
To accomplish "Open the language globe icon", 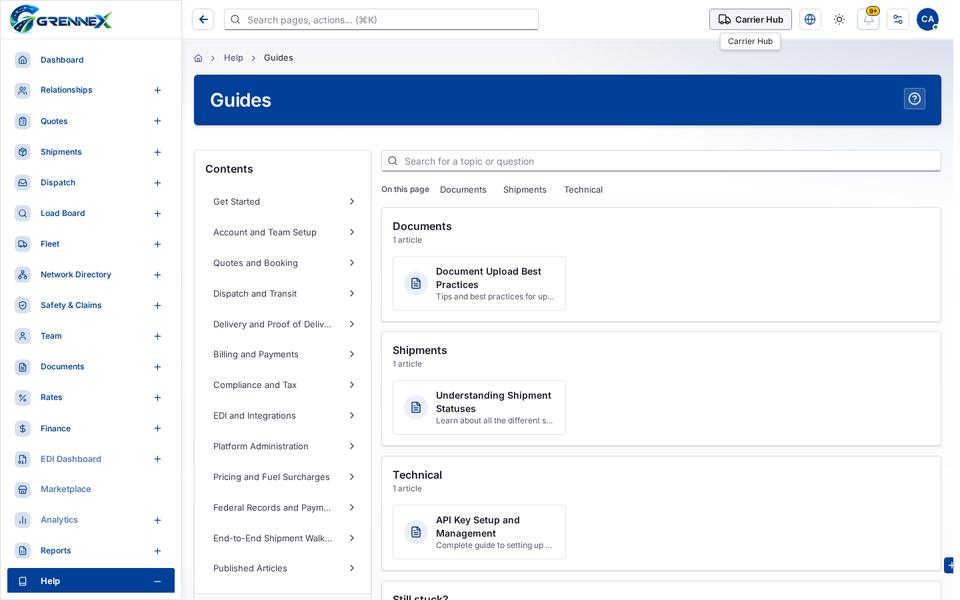I will pos(809,20).
